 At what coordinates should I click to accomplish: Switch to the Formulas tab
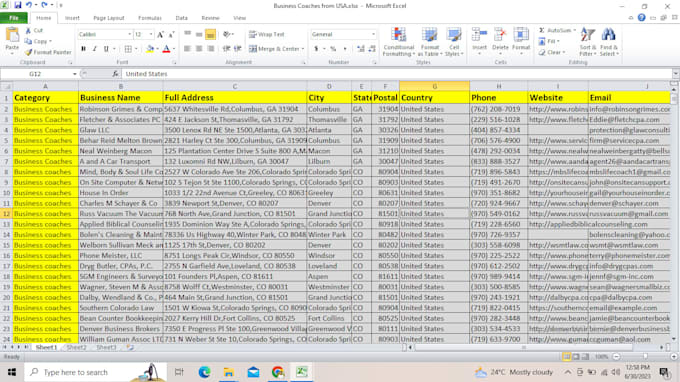click(x=150, y=18)
